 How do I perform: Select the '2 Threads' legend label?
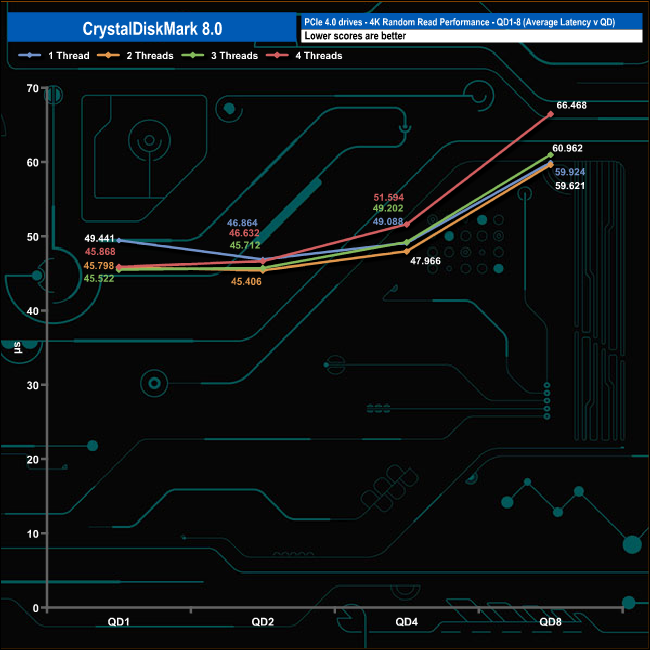[x=150, y=56]
